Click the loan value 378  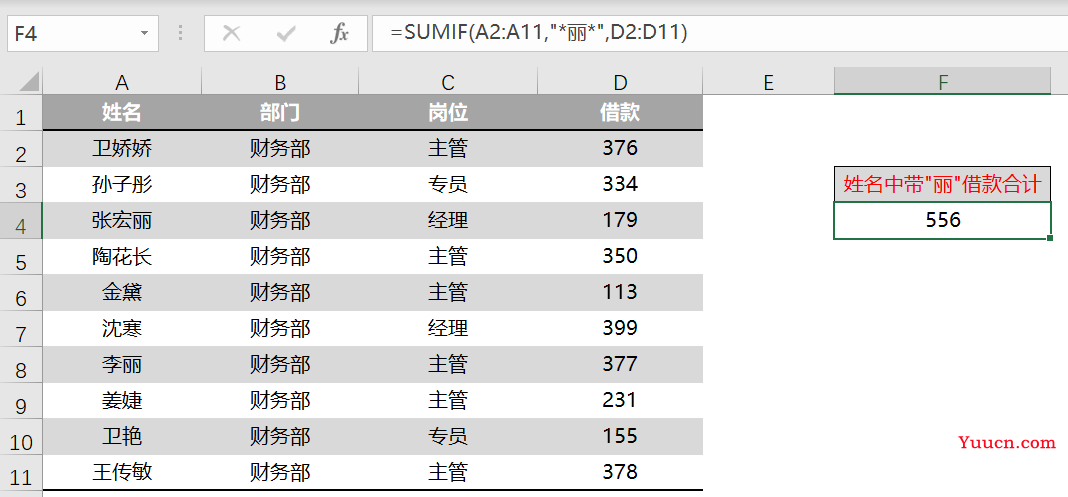click(x=620, y=472)
